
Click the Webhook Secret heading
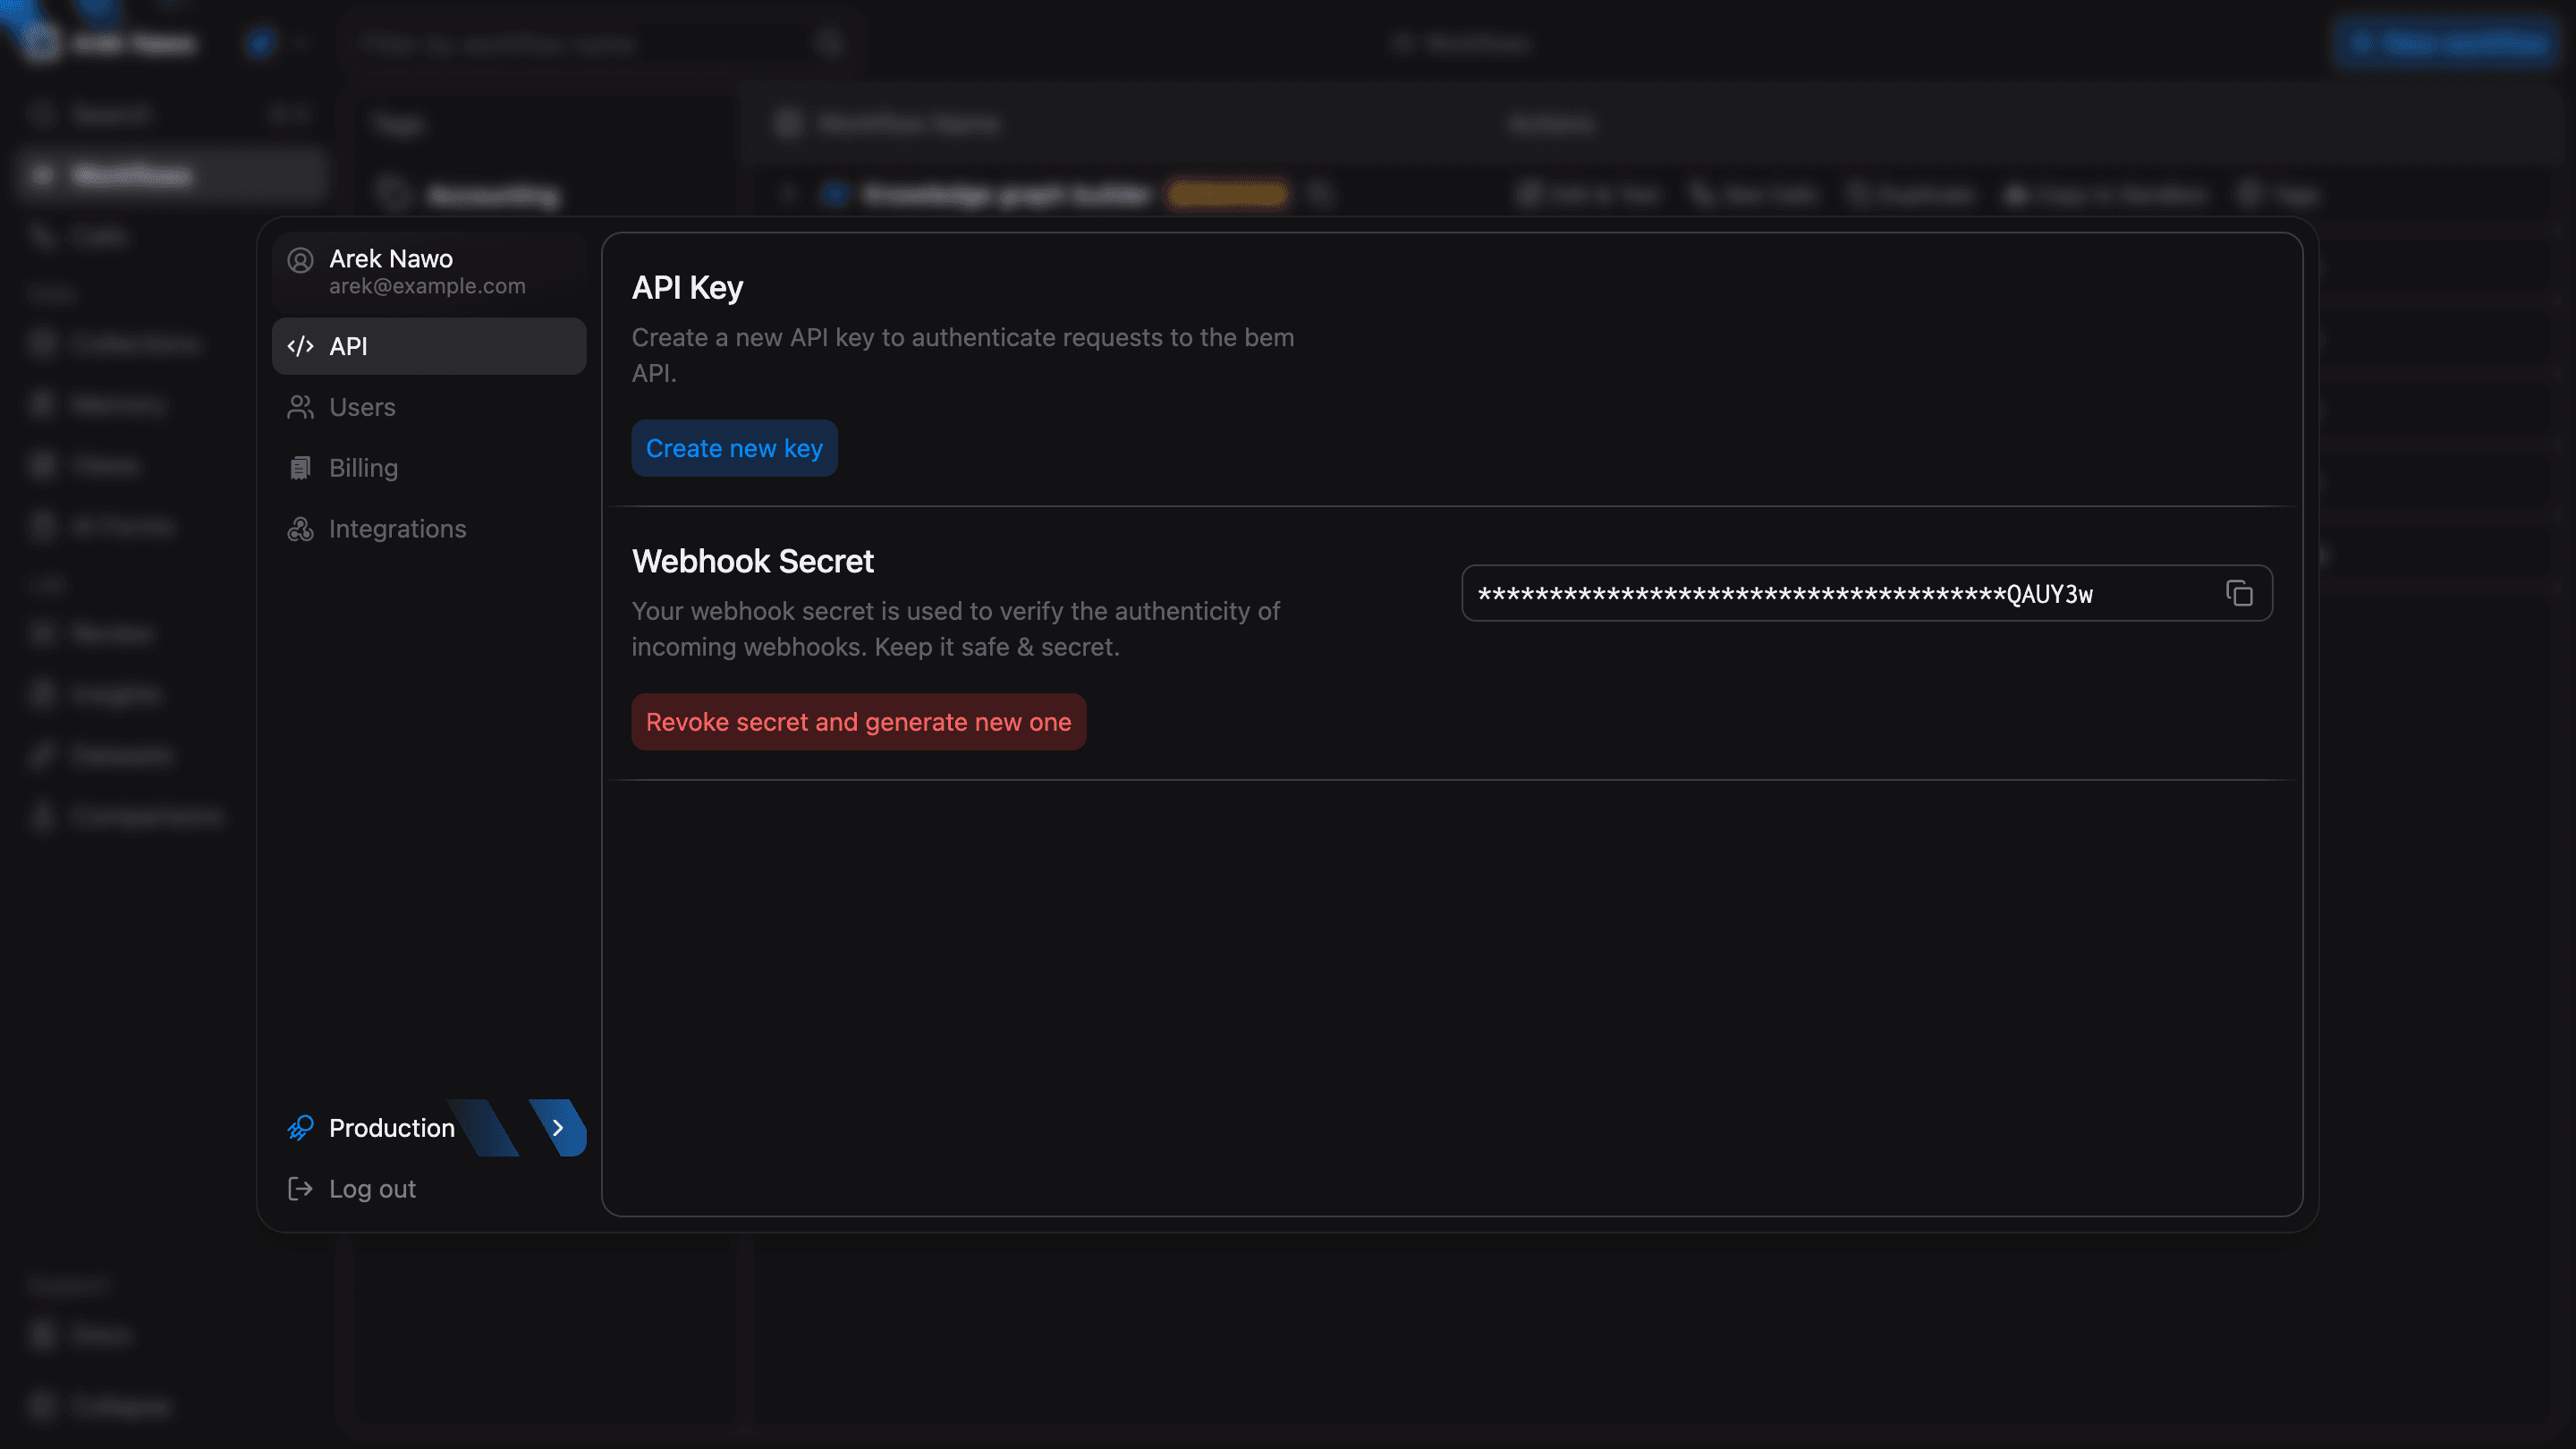click(752, 561)
